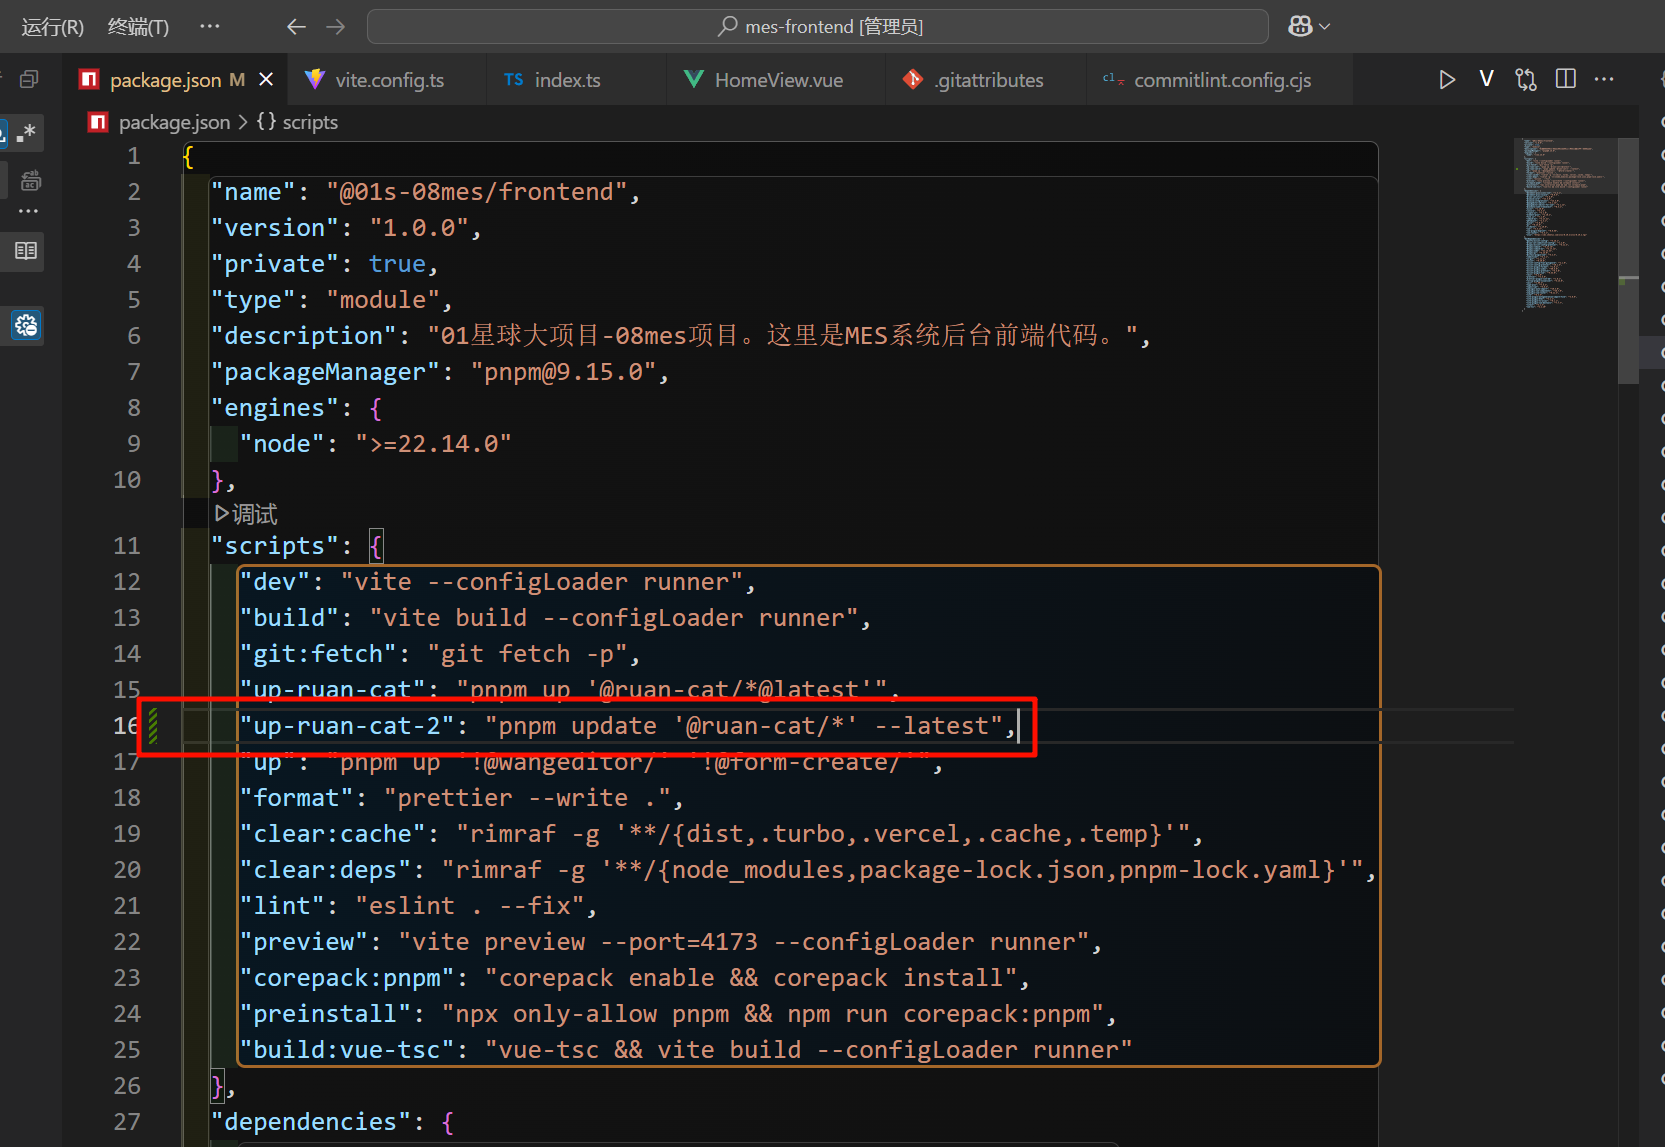Click package.json in the breadcrumb

174,122
